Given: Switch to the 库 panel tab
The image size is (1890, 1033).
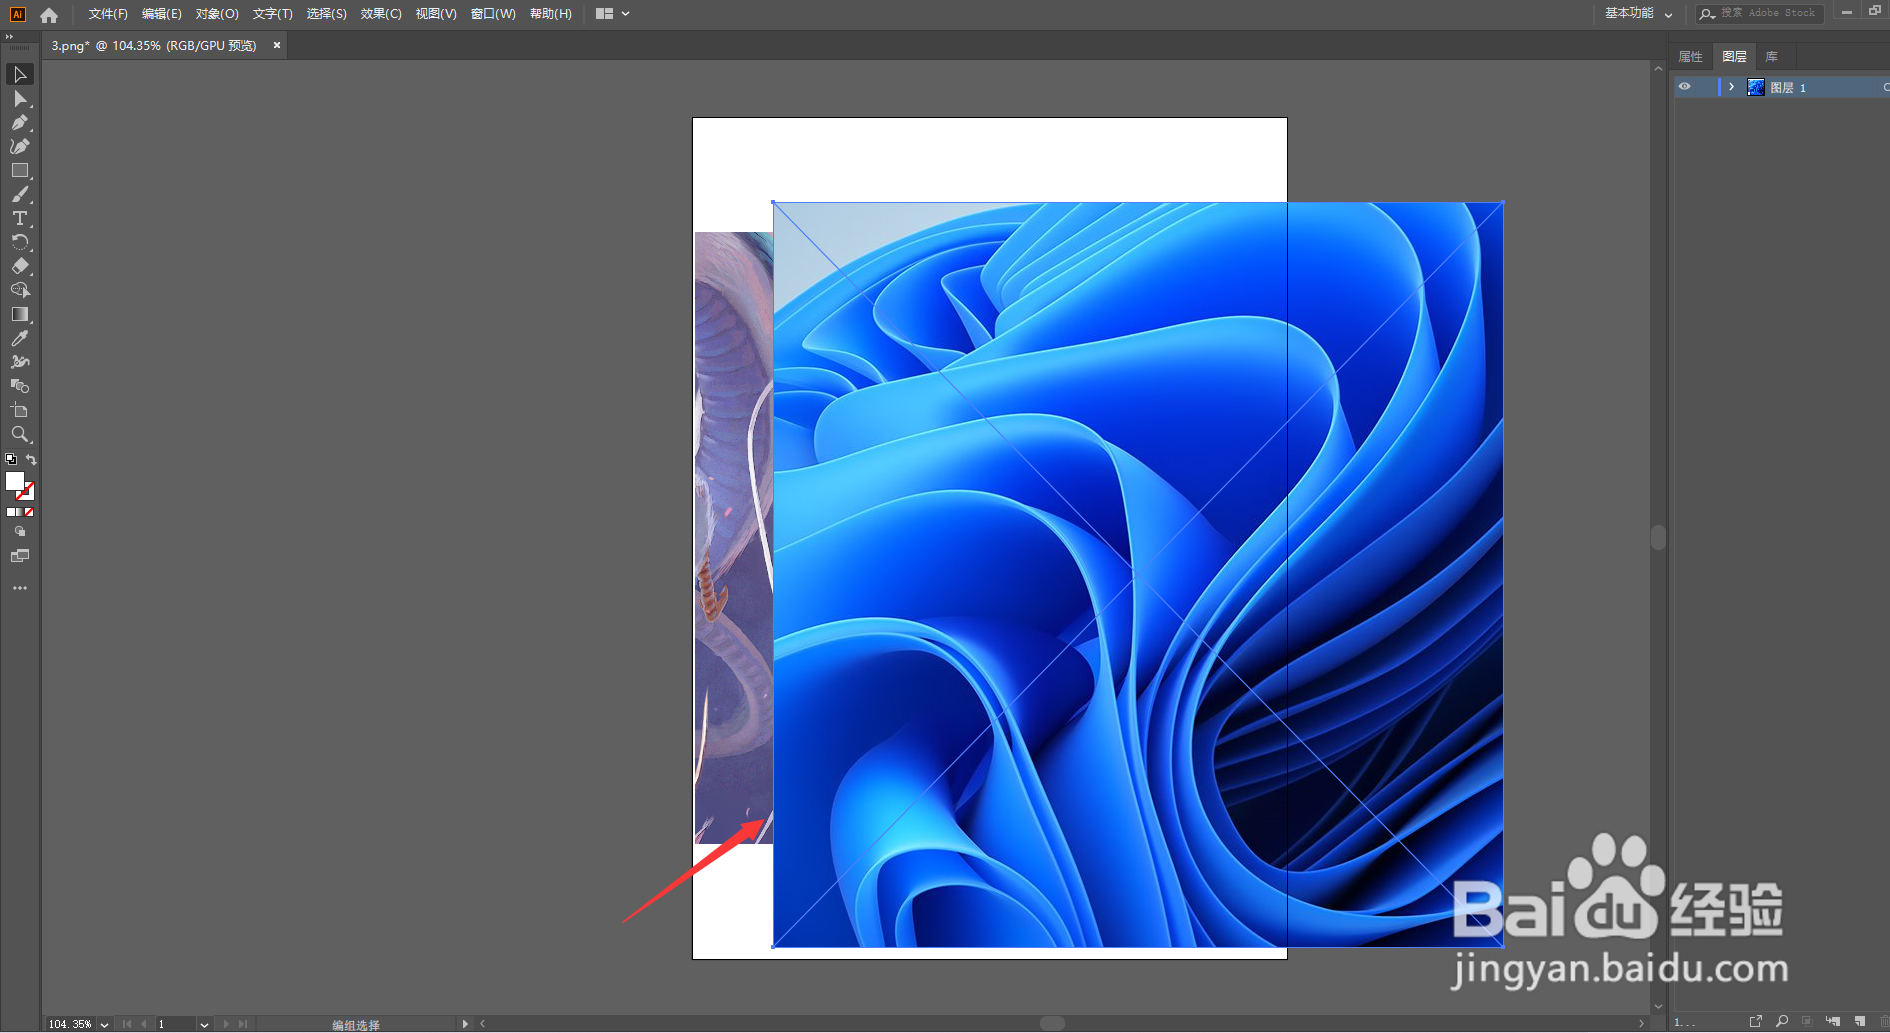Looking at the screenshot, I should point(1772,57).
